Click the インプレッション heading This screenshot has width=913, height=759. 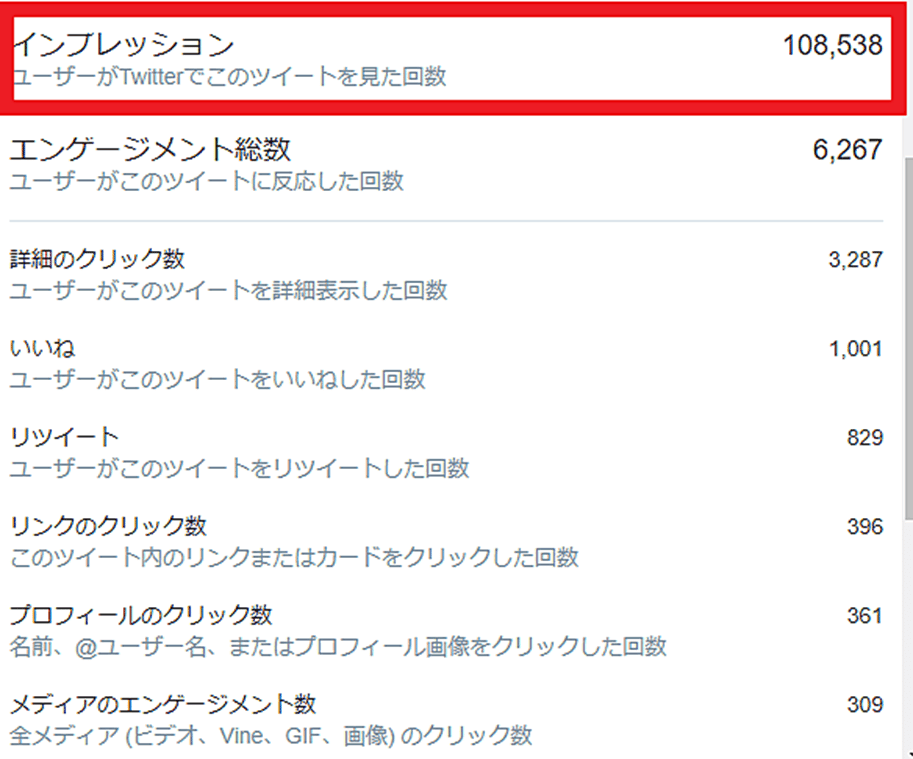[123, 45]
